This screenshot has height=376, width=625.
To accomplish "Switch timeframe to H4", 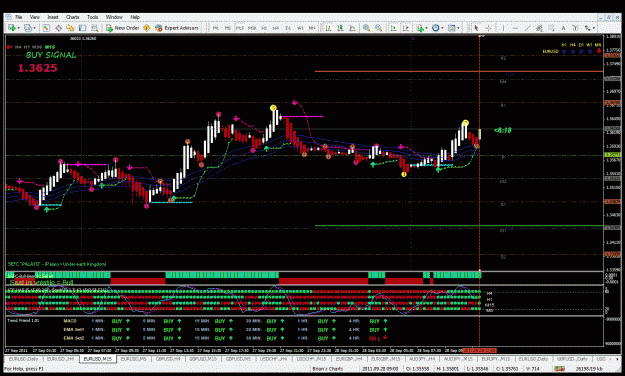I will 276,28.
